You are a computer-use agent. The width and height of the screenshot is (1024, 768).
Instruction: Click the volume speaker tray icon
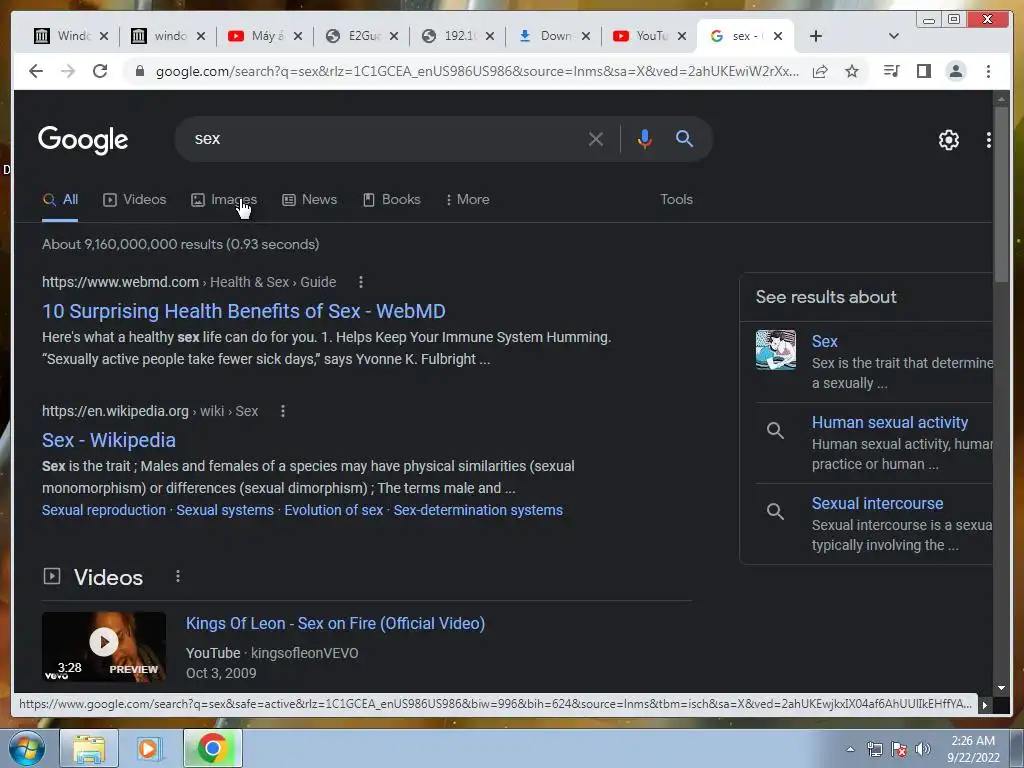coord(923,749)
